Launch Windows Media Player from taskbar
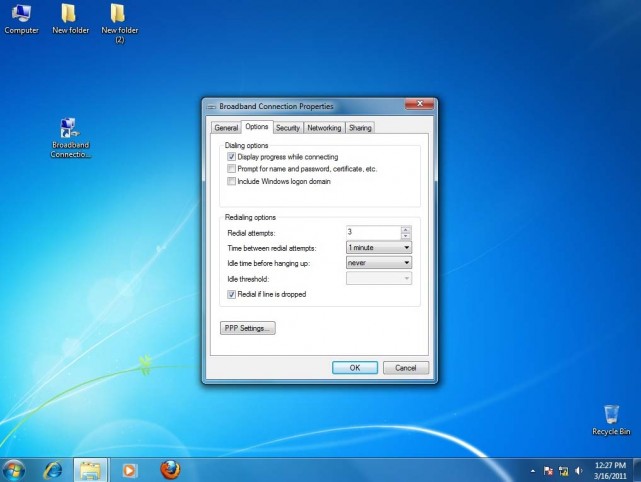This screenshot has width=641, height=482. (130, 470)
